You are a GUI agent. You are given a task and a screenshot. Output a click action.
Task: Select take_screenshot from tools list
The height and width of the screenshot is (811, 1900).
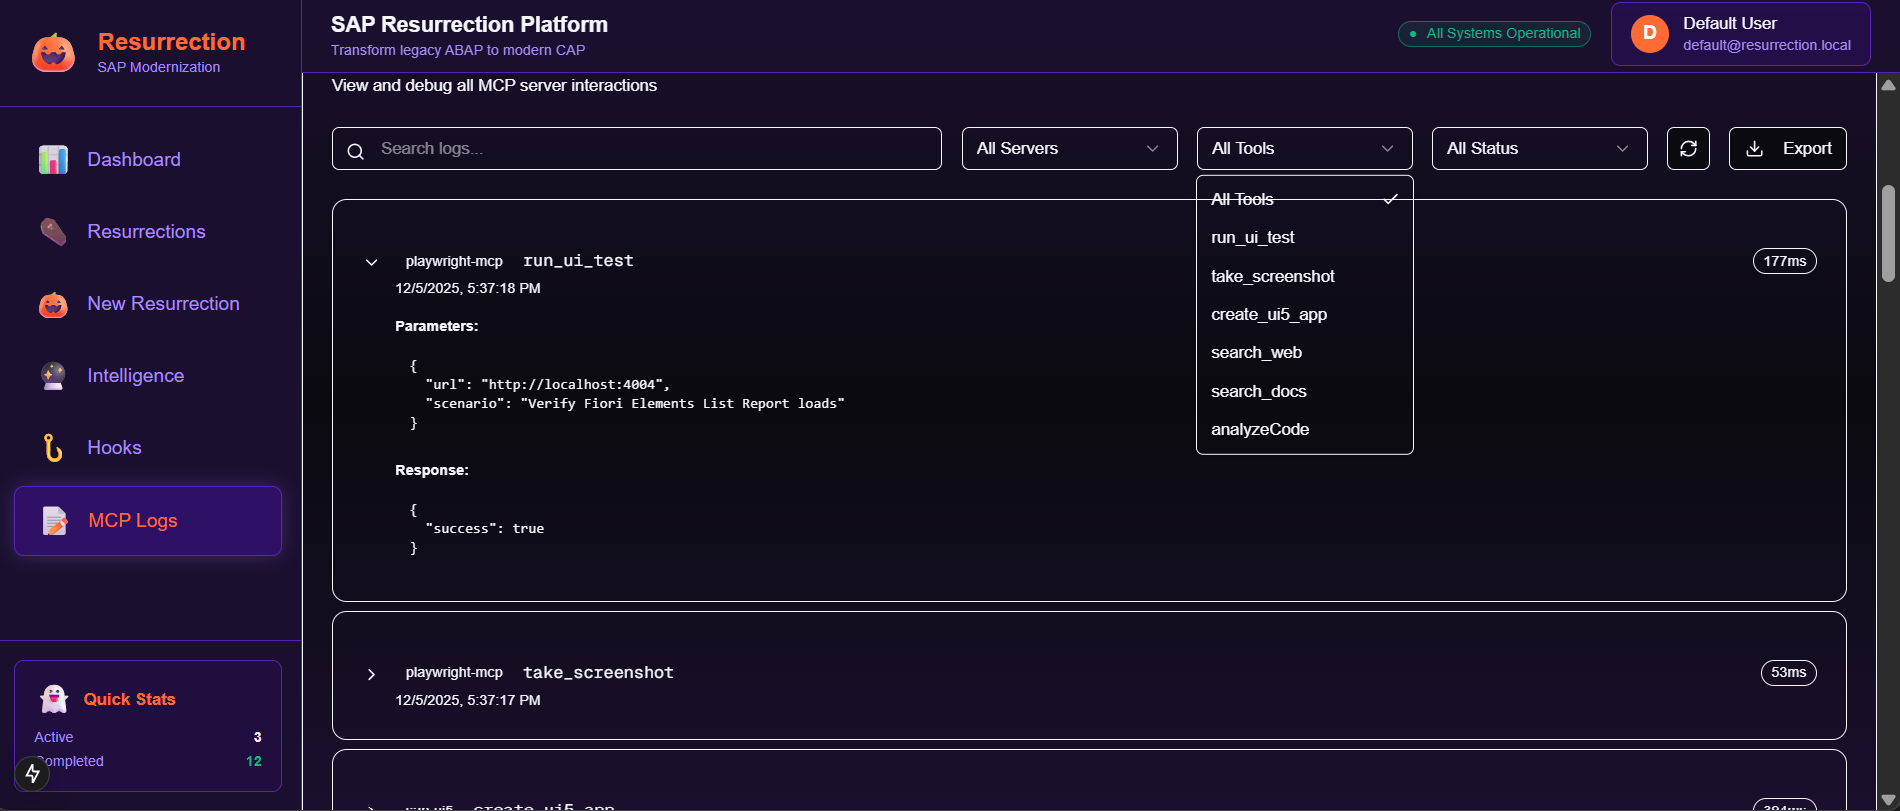point(1304,276)
